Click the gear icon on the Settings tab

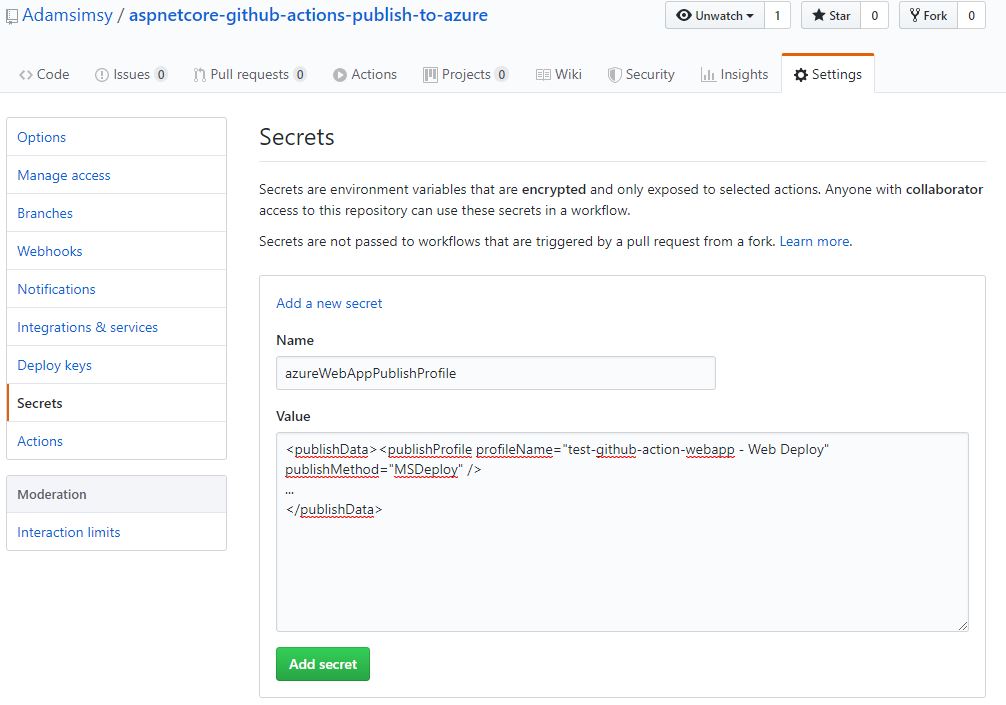tap(800, 72)
